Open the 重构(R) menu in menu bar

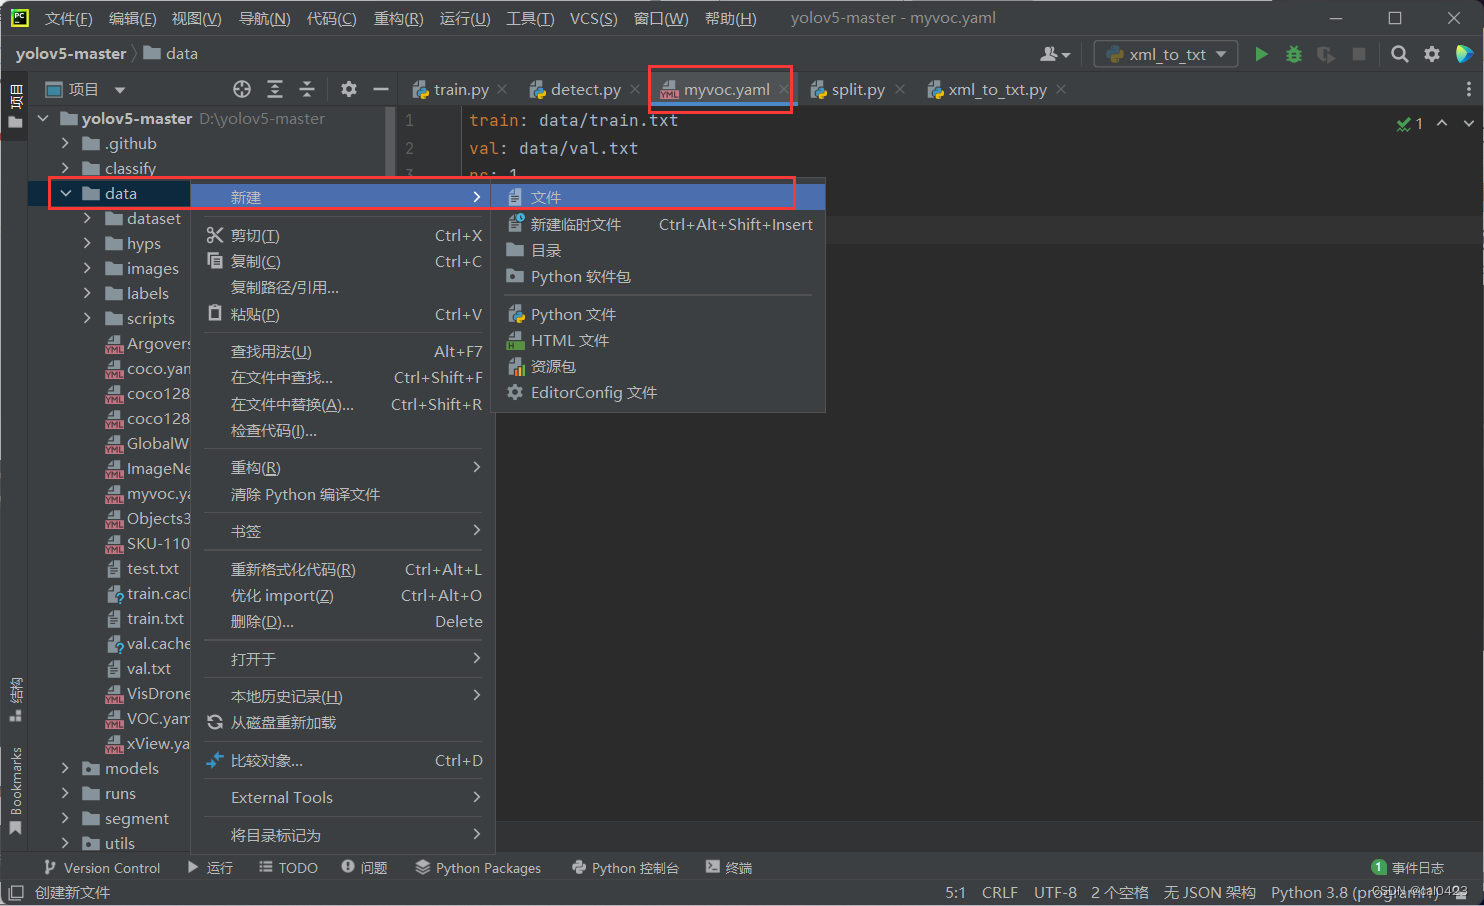pyautogui.click(x=398, y=18)
